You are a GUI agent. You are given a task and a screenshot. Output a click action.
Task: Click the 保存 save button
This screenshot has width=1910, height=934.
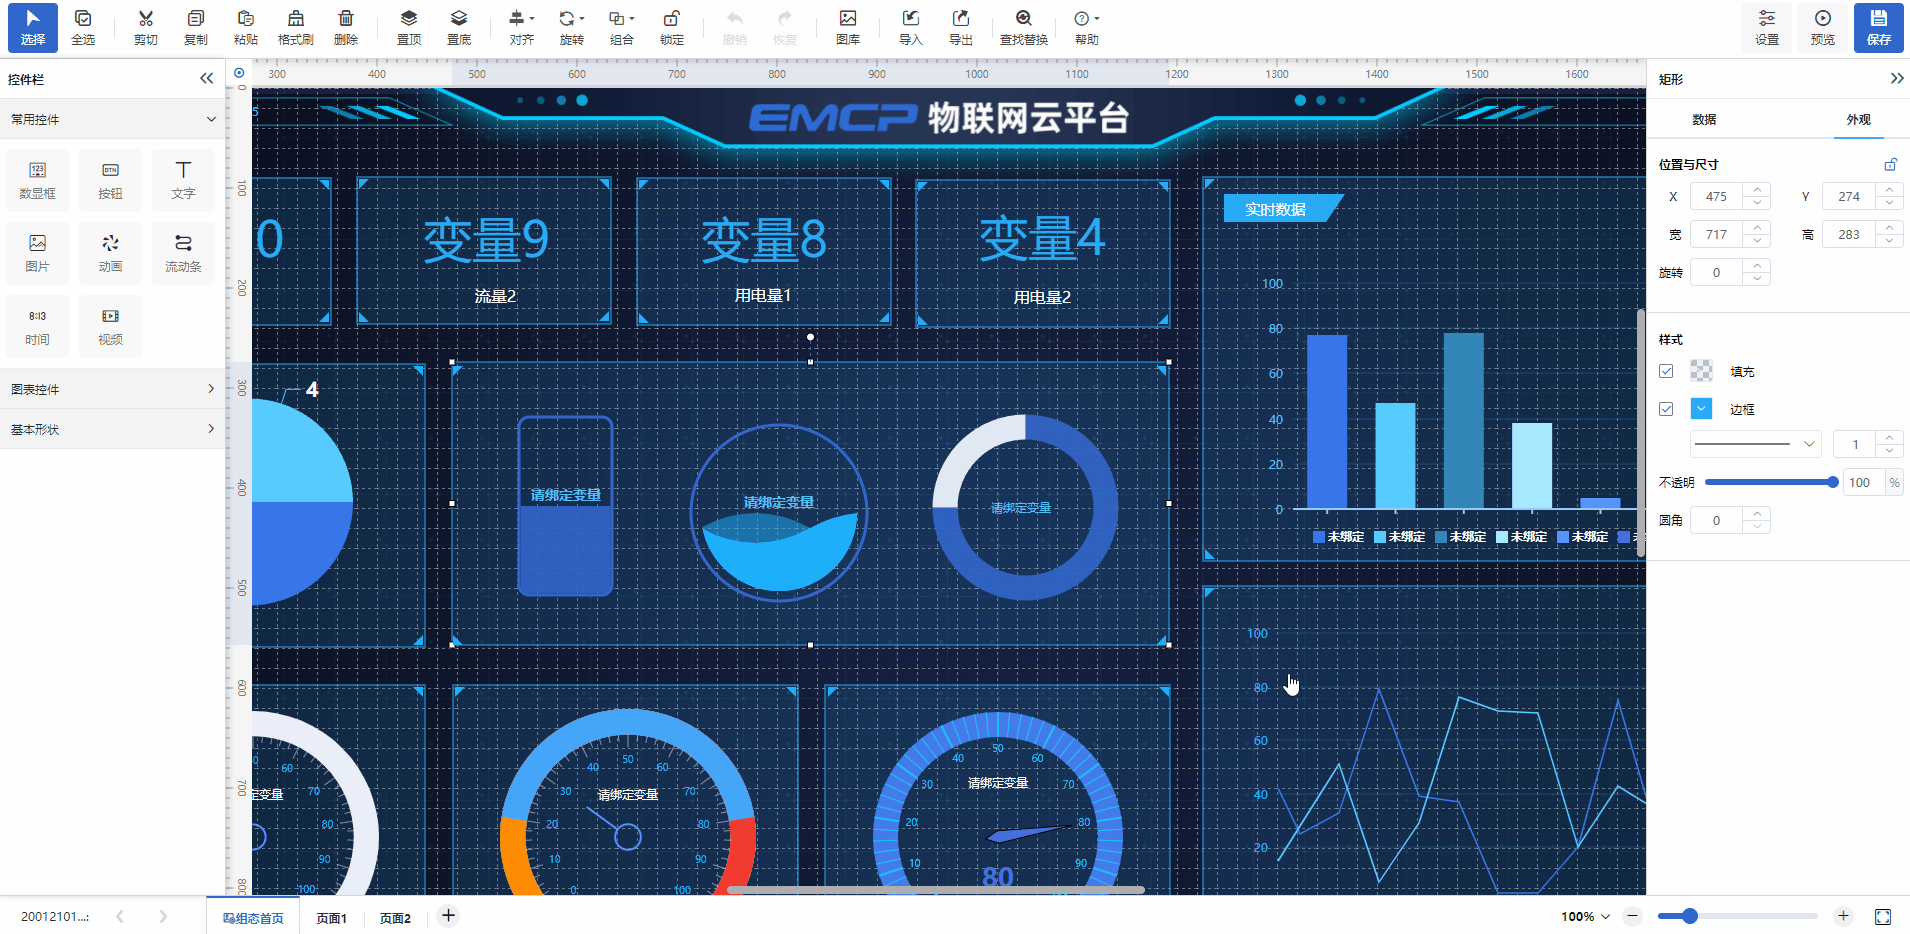point(1879,27)
